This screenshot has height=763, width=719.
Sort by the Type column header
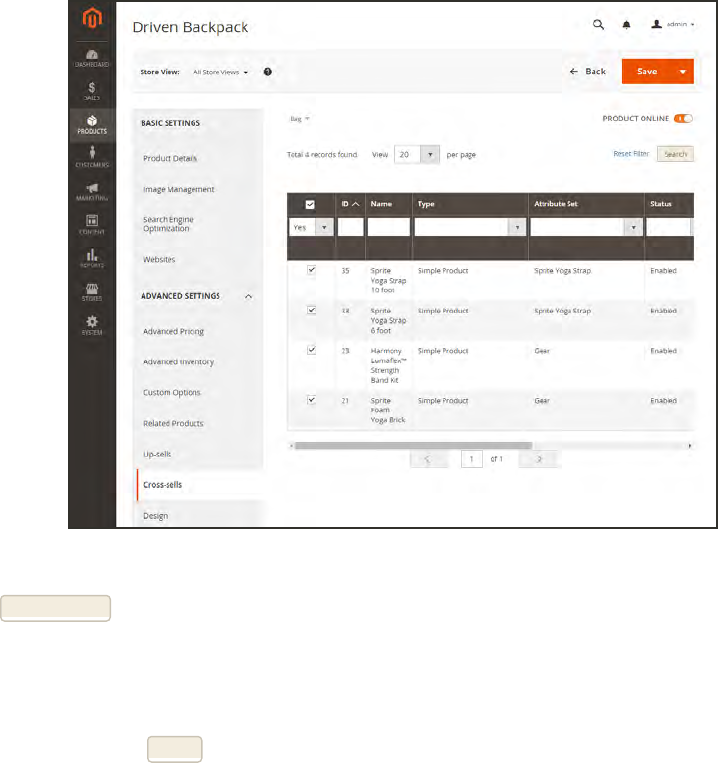[426, 204]
